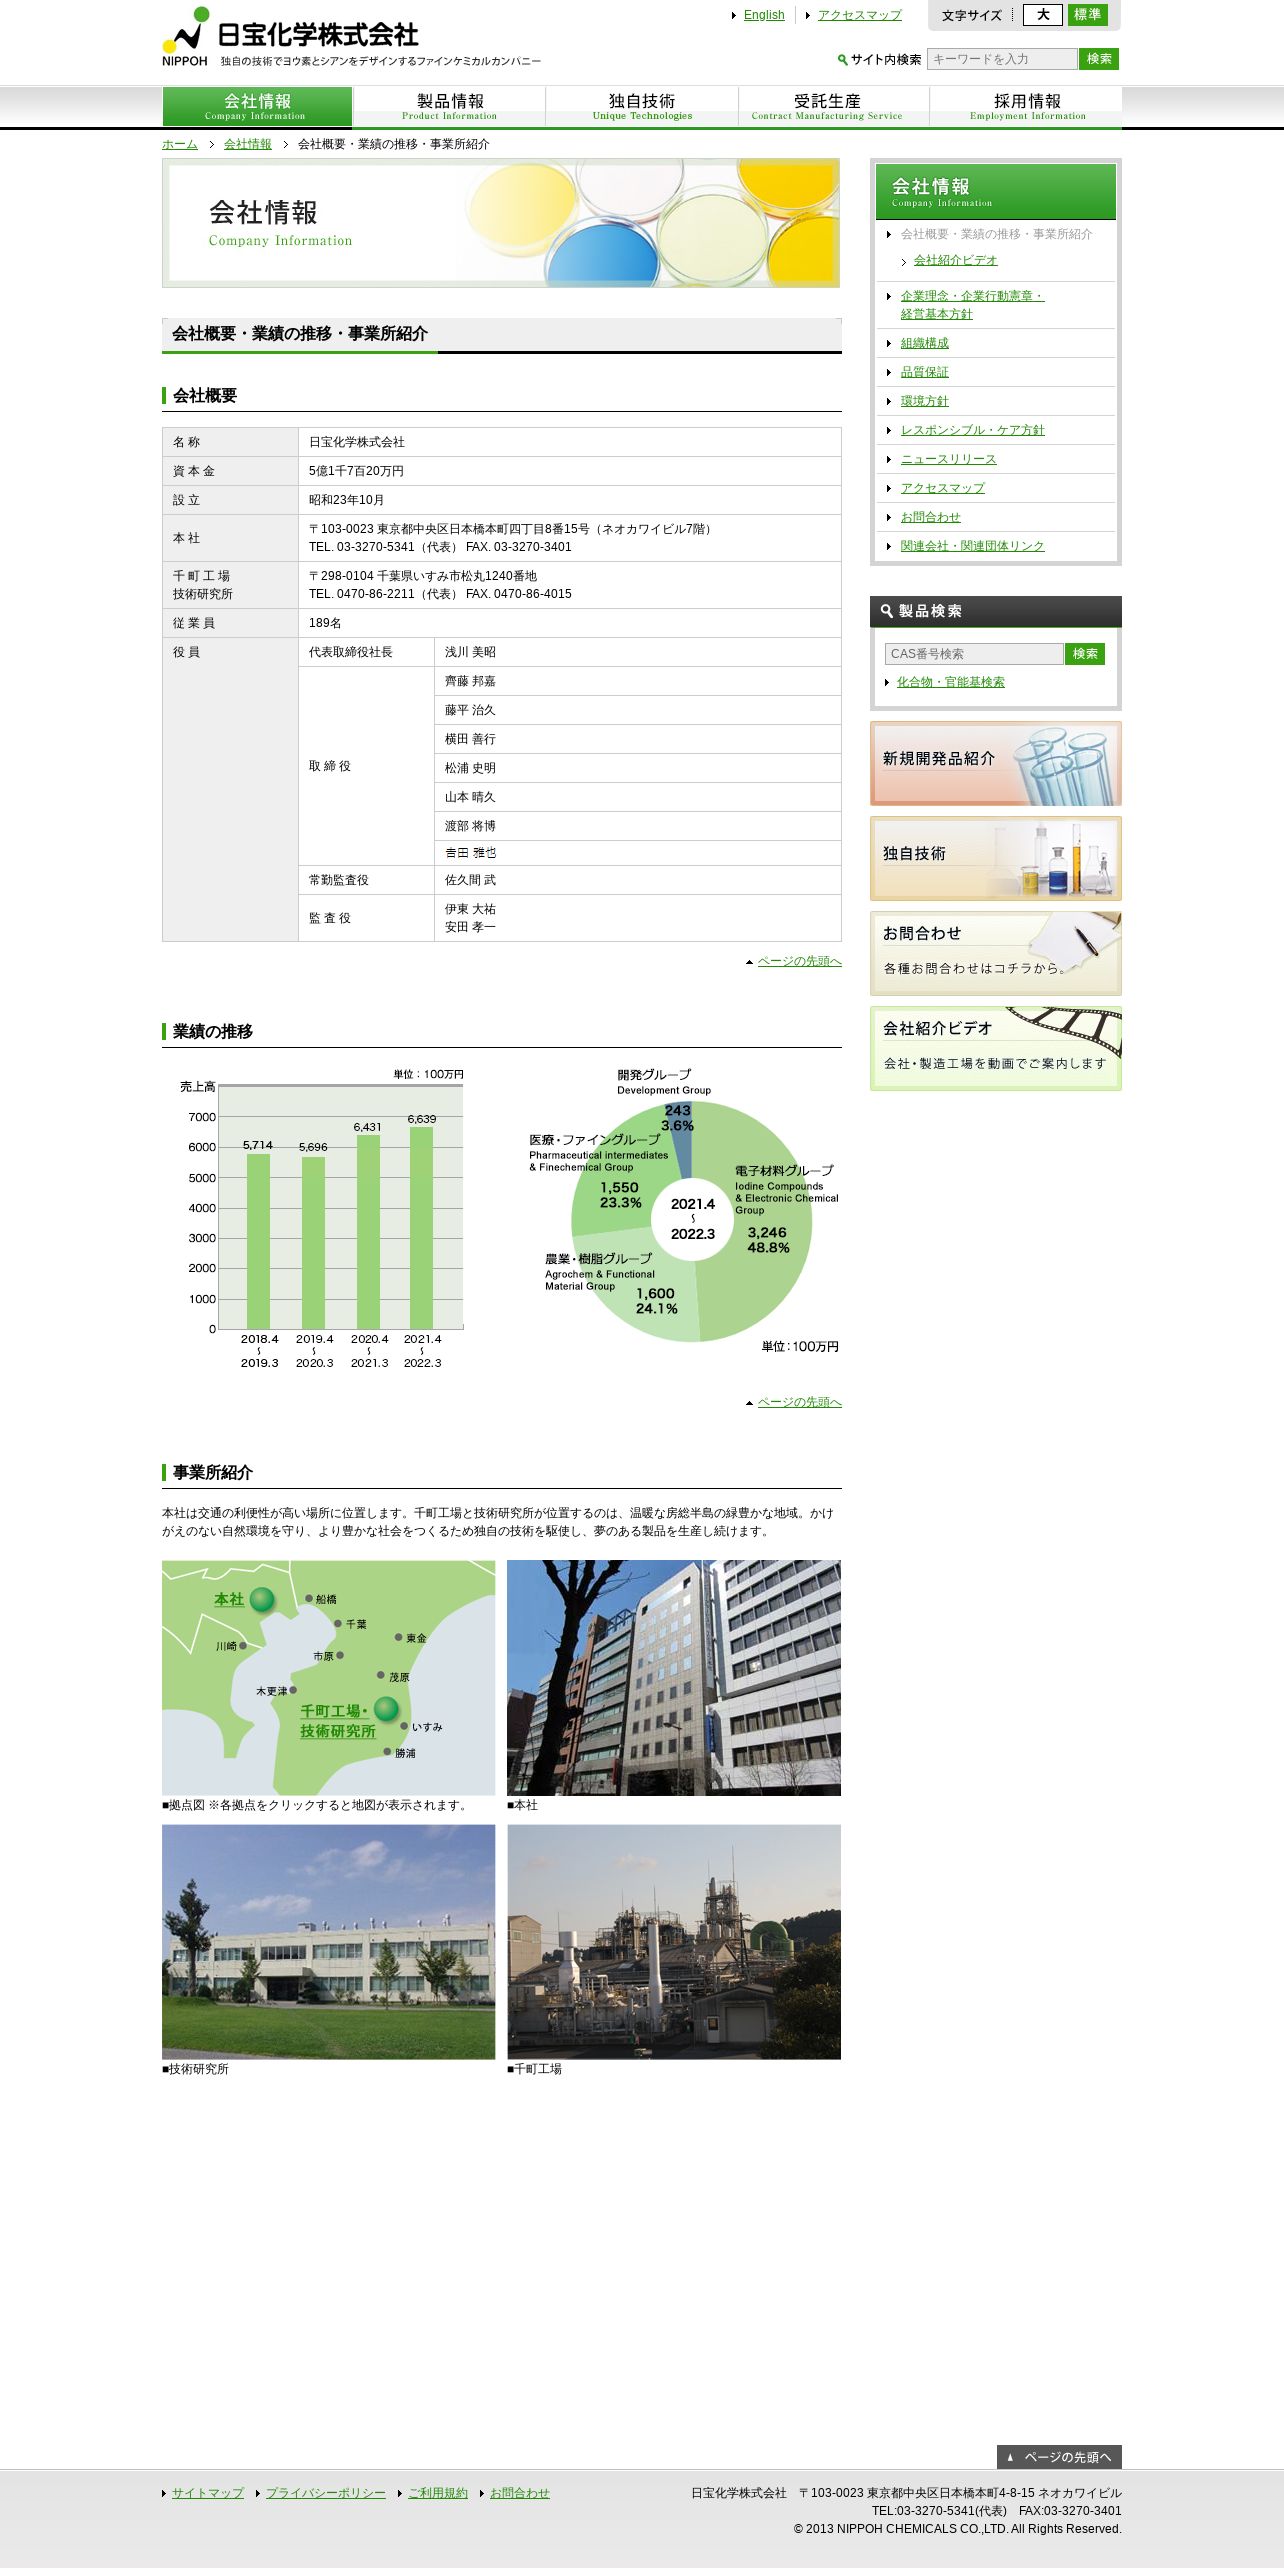Go to ホーム in breadcrumb

(x=180, y=144)
